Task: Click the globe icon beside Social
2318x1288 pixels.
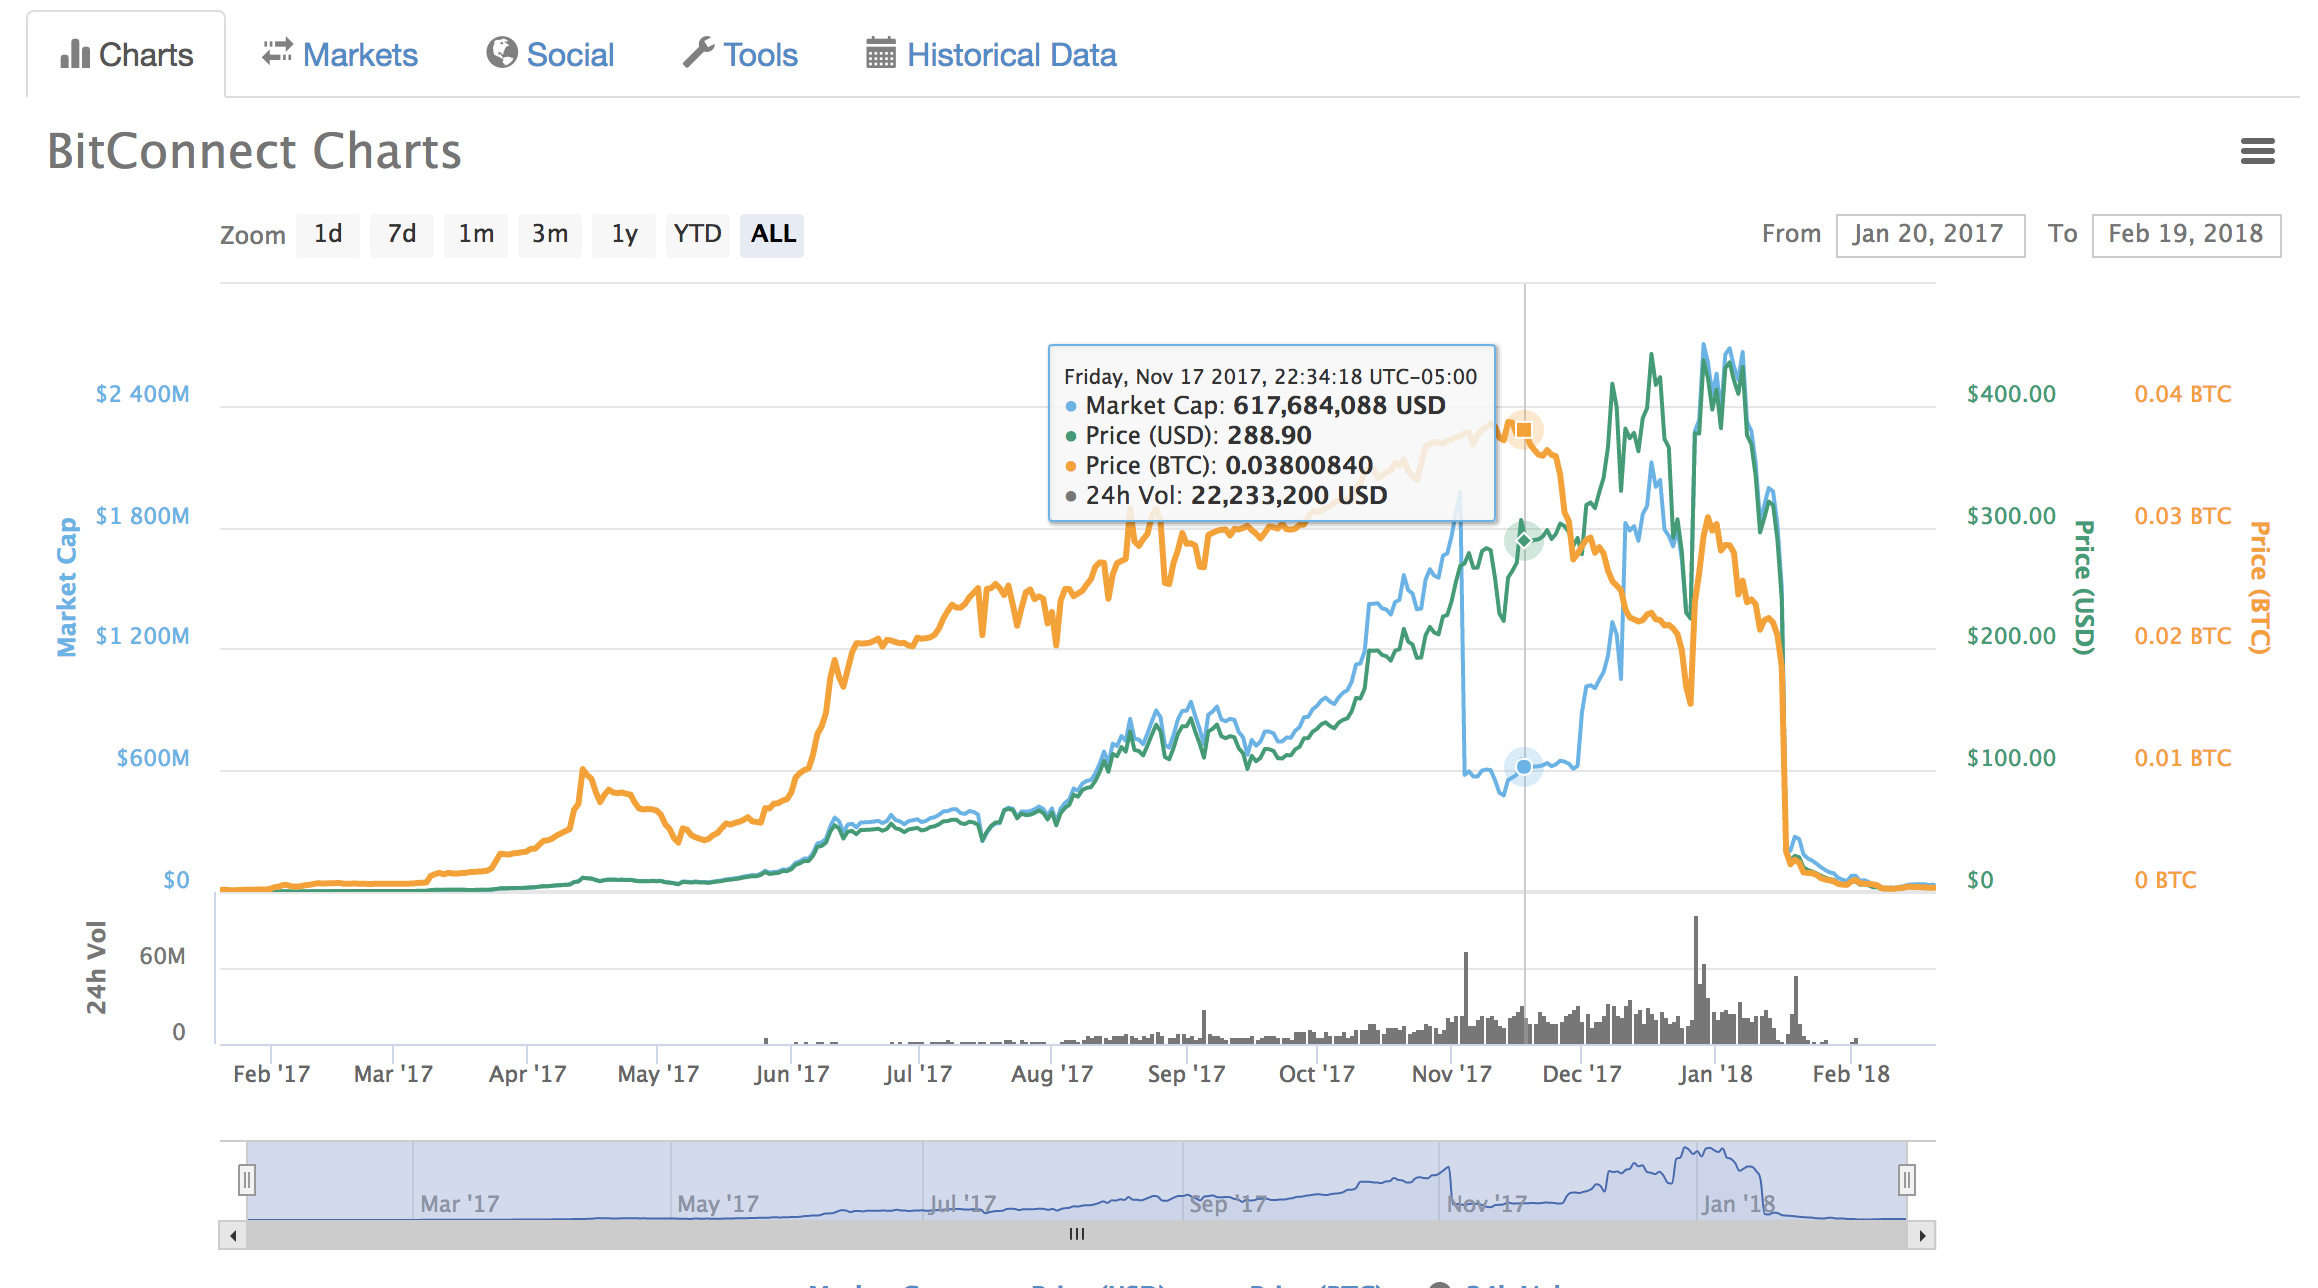Action: pyautogui.click(x=503, y=54)
